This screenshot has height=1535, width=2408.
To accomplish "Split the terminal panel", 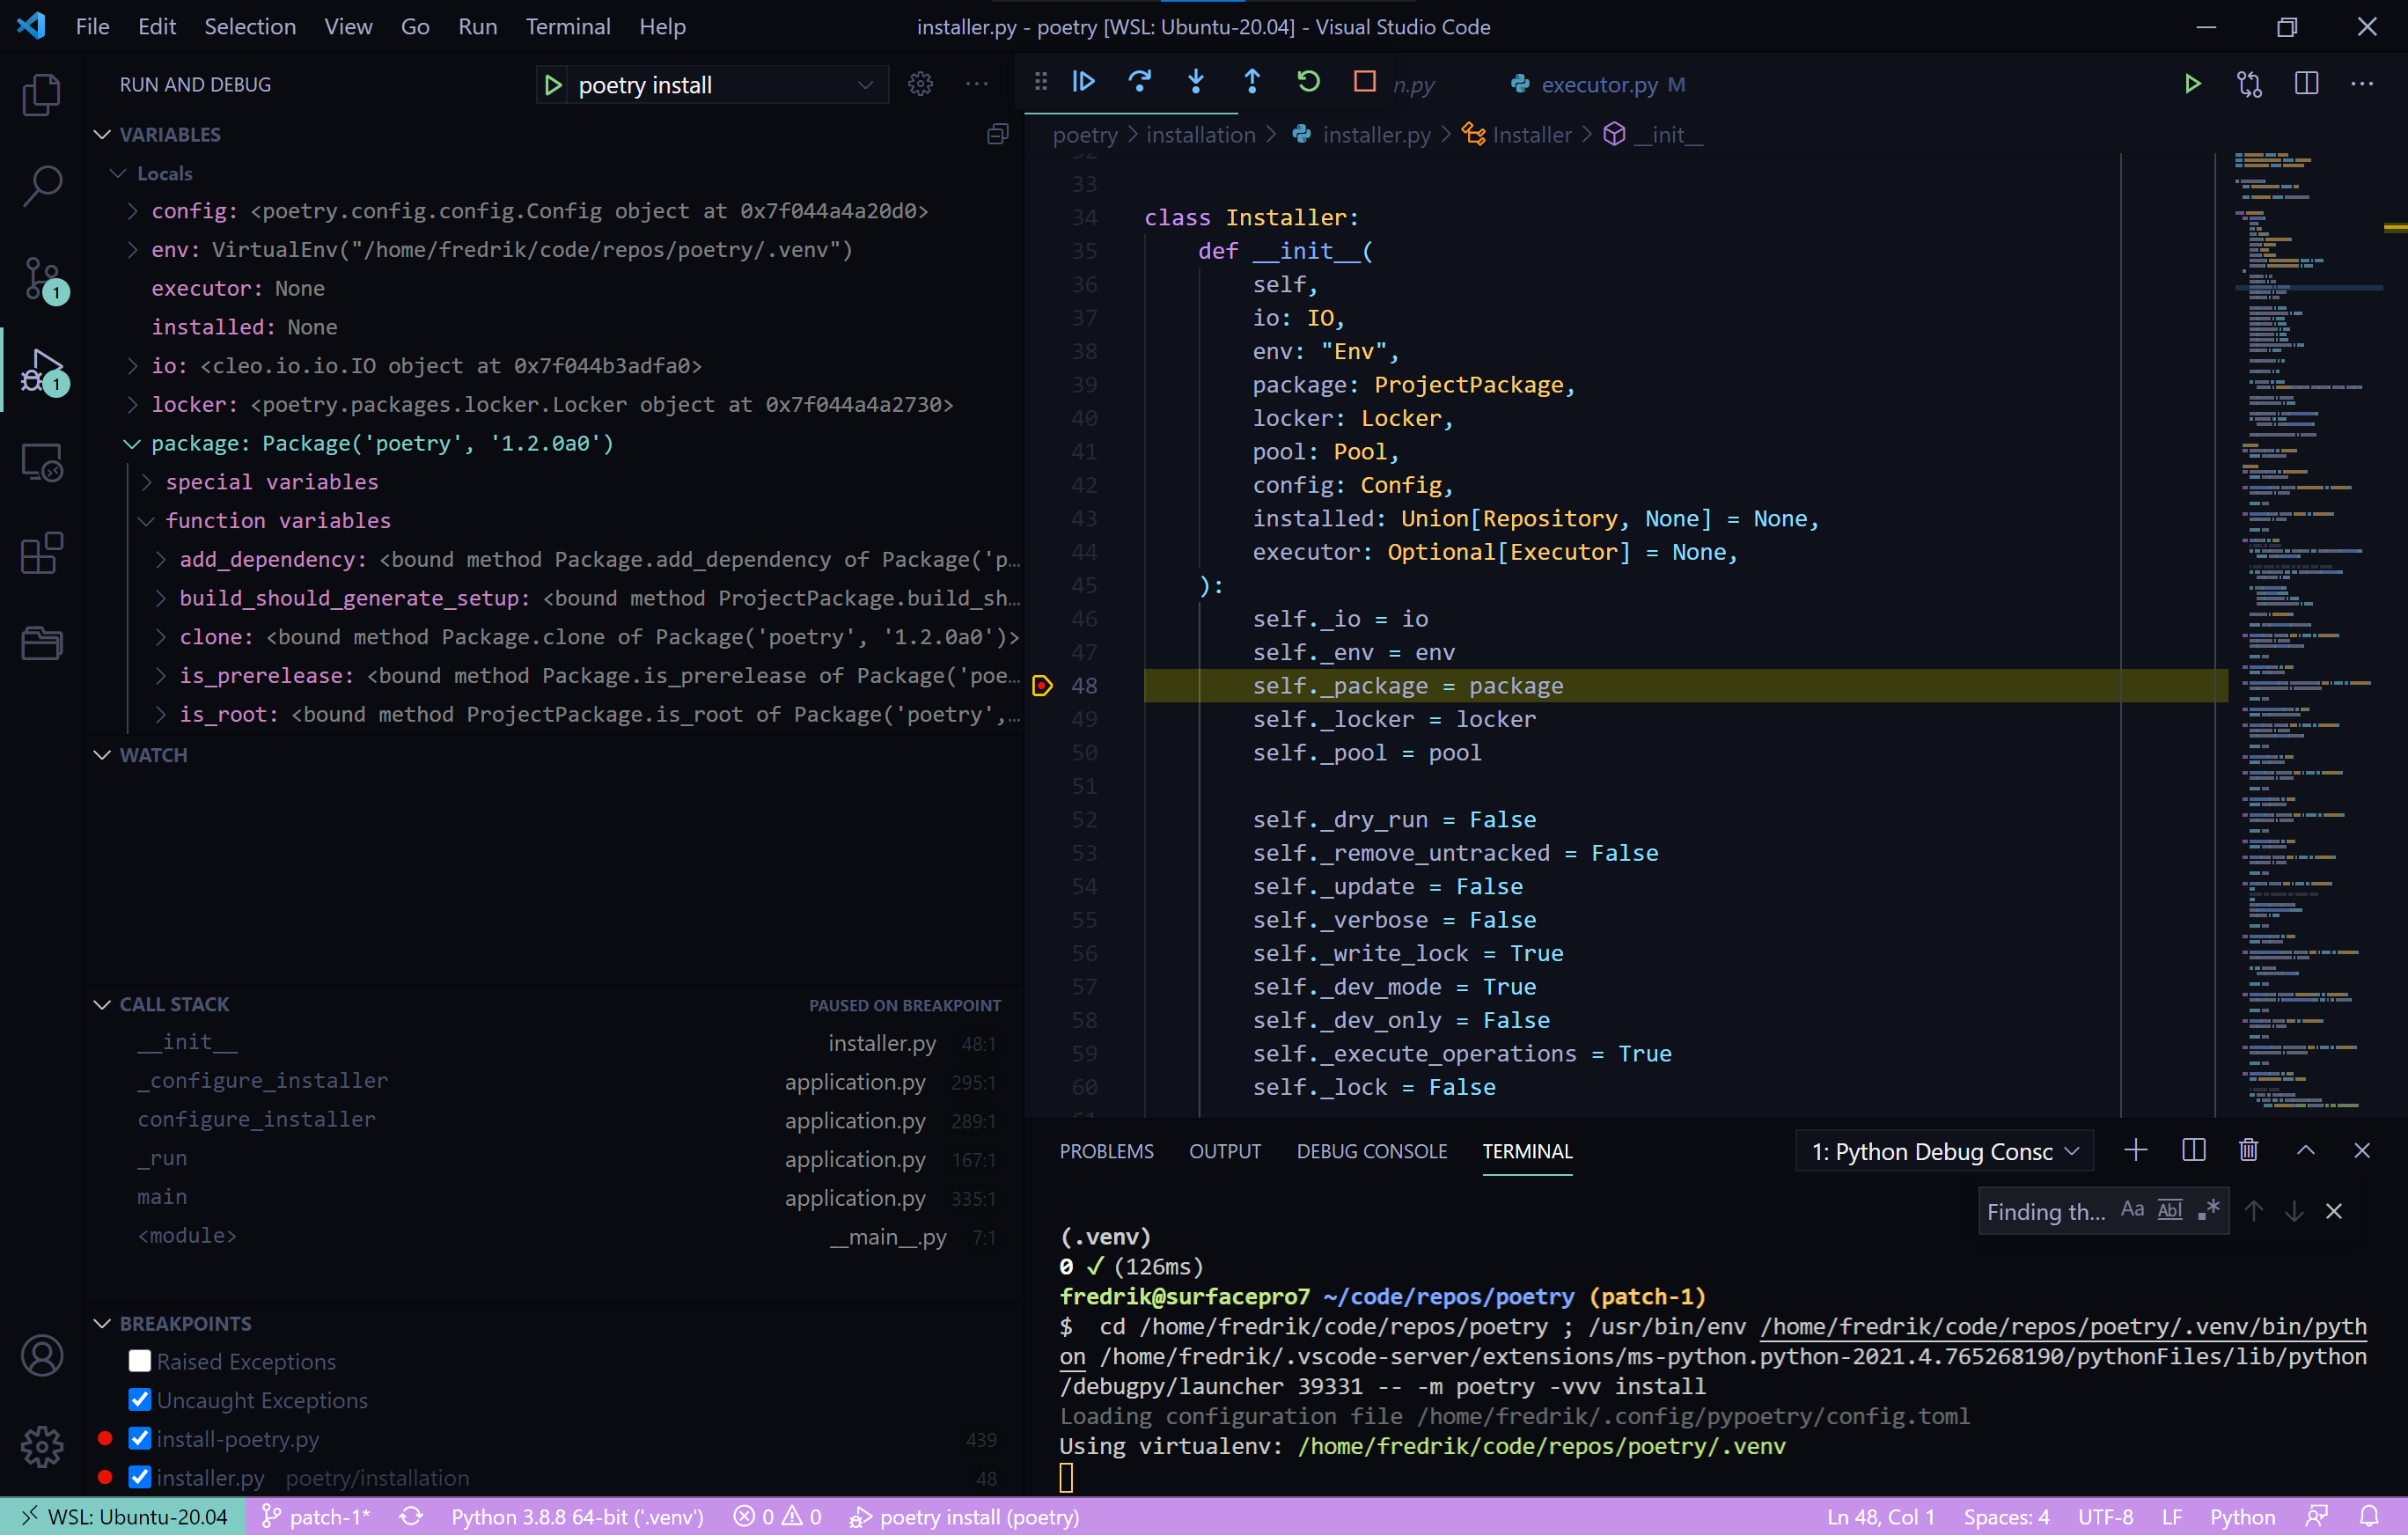I will (2192, 1150).
